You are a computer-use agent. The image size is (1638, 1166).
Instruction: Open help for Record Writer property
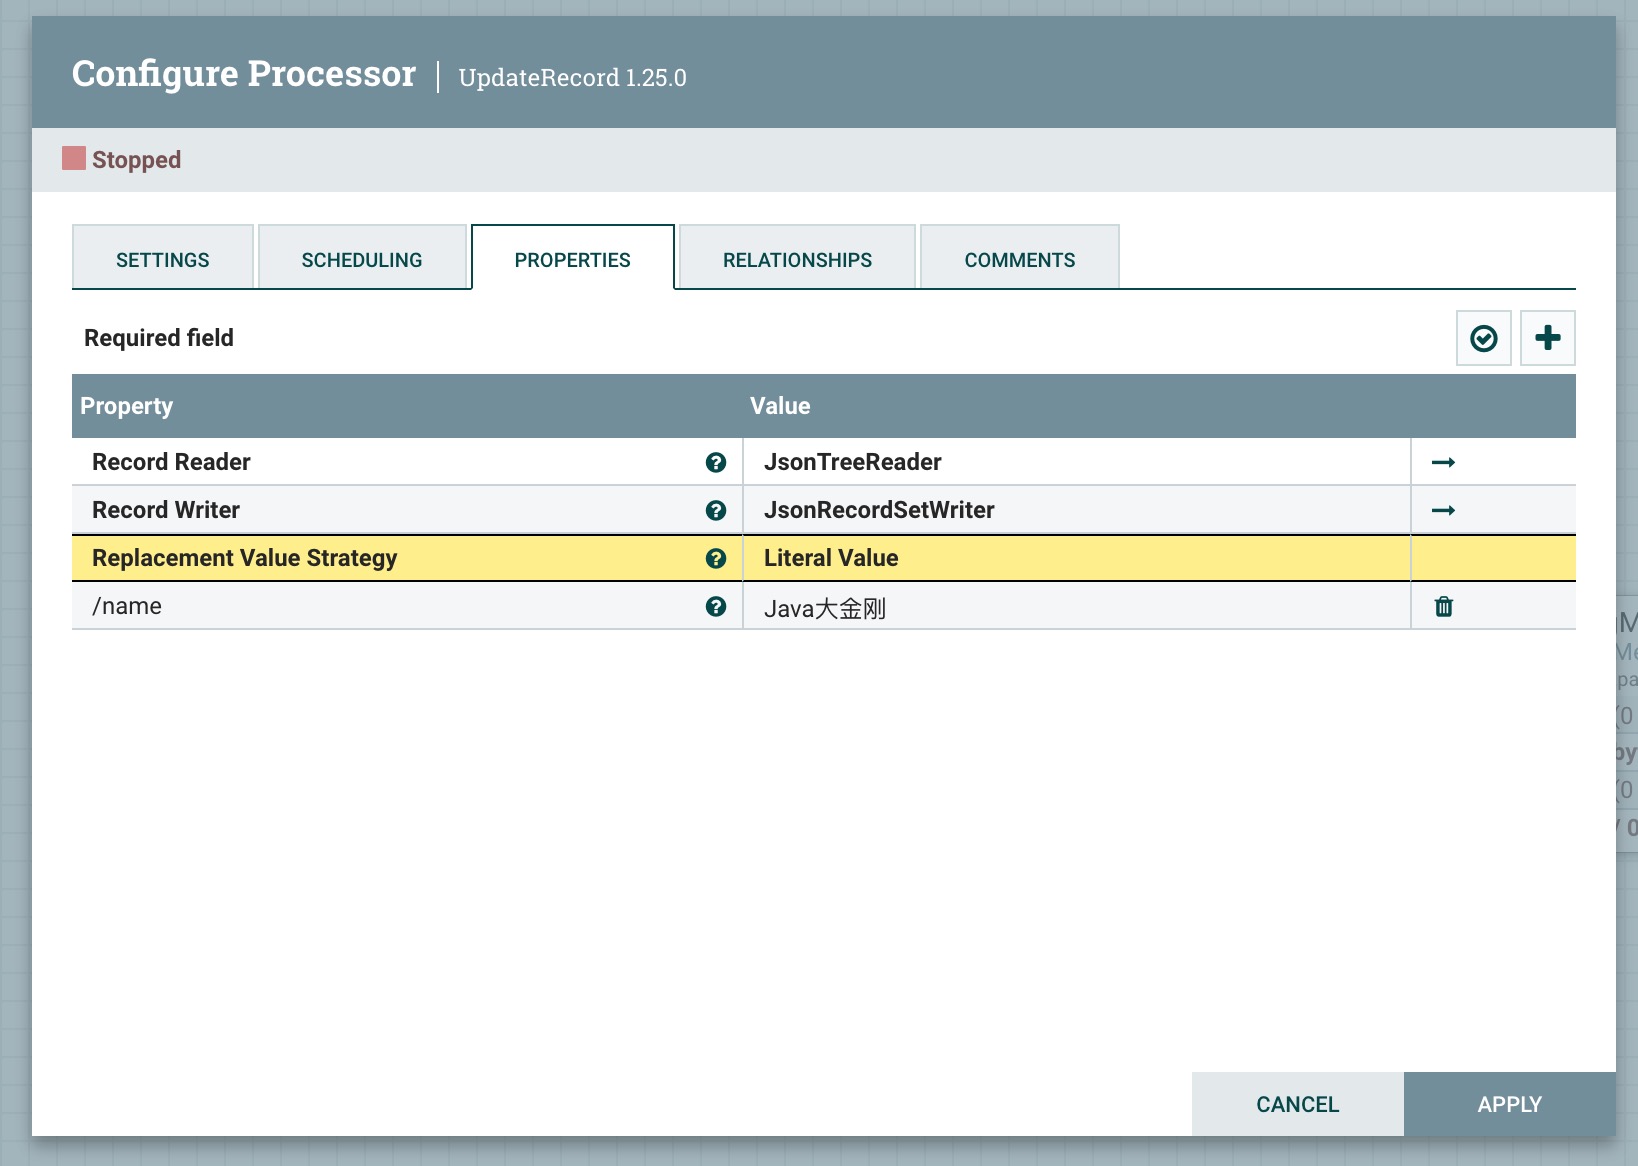click(717, 510)
